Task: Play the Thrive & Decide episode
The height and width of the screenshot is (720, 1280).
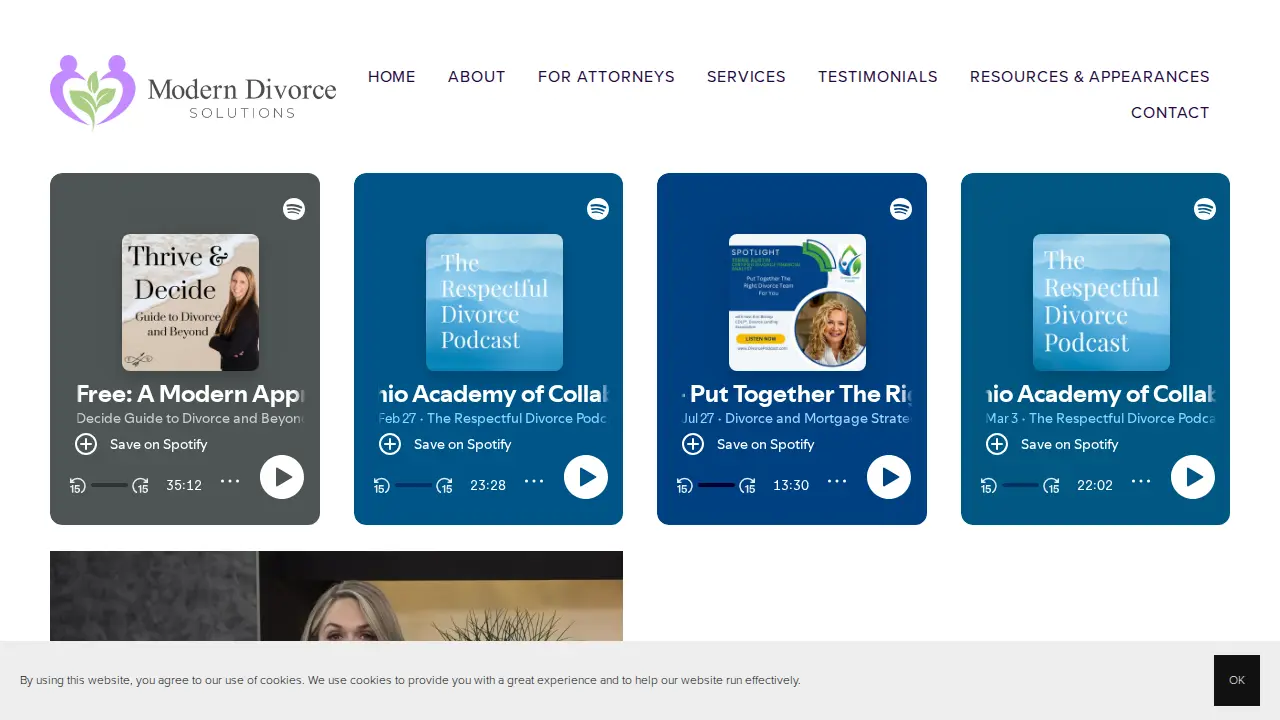Action: 282,477
